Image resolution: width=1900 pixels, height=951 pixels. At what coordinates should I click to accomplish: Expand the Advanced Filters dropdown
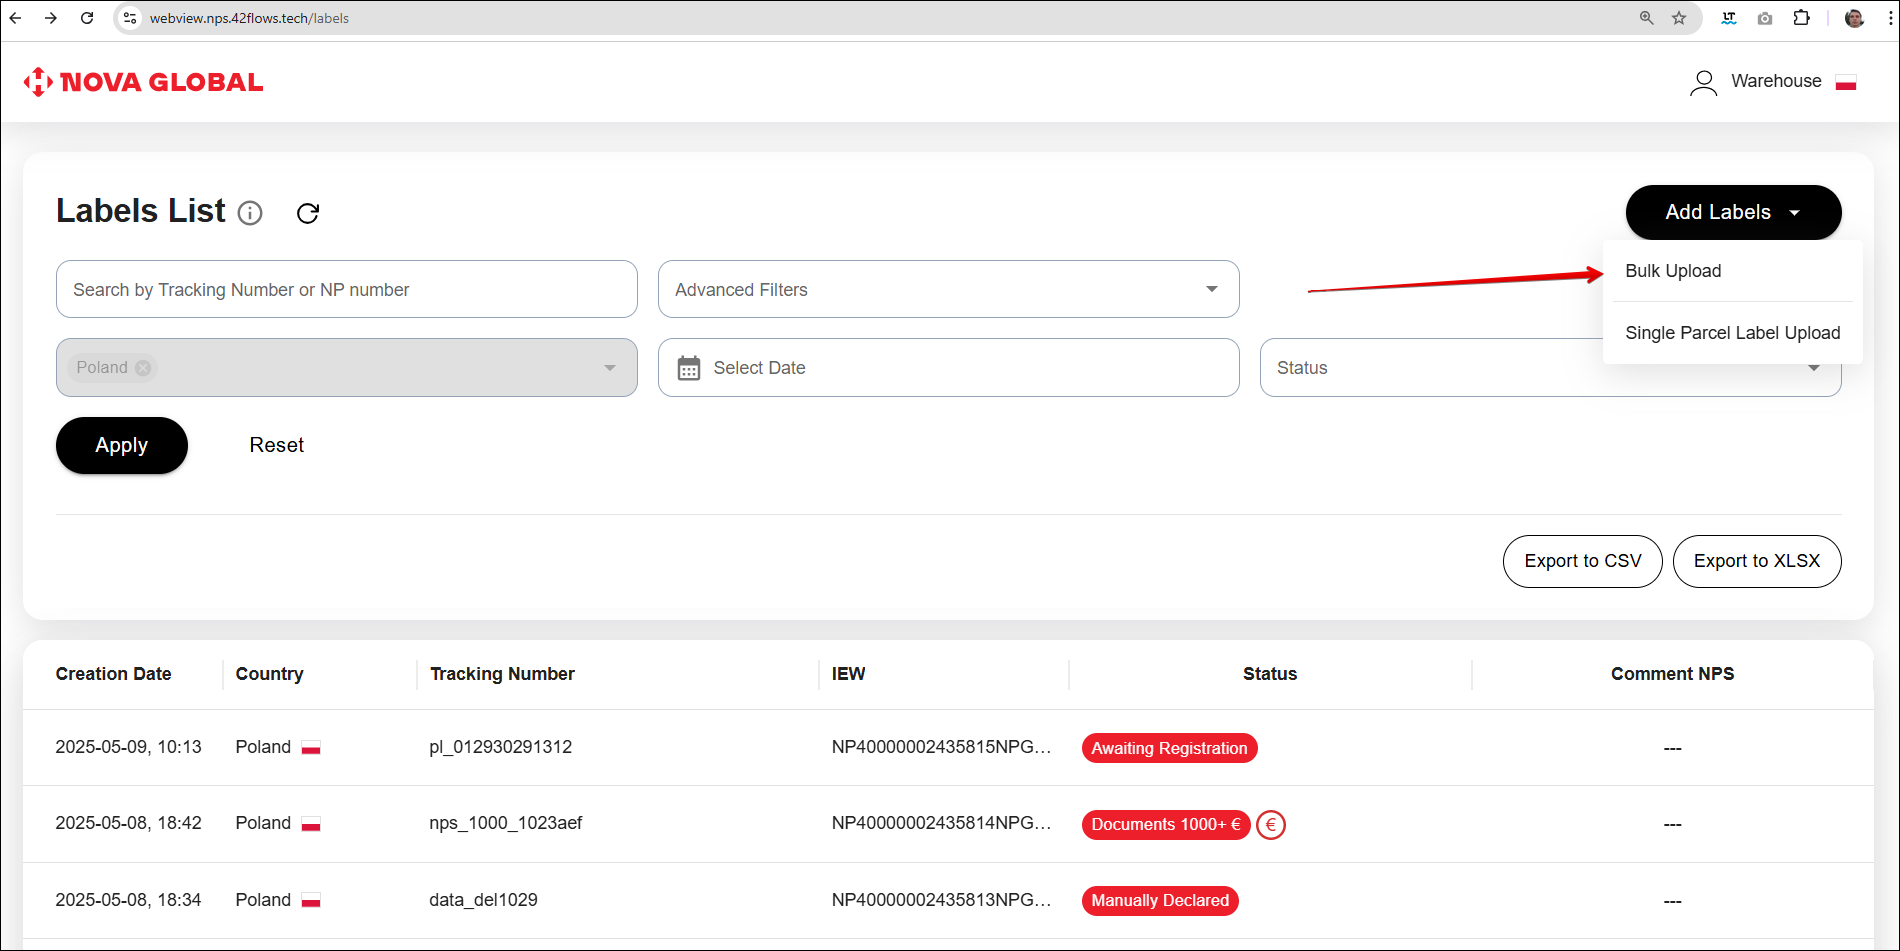(x=948, y=289)
